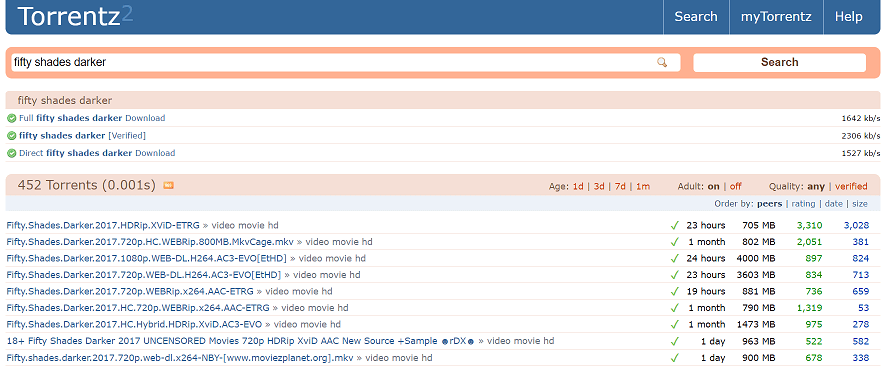Click the Search button beside query field

tap(779, 63)
